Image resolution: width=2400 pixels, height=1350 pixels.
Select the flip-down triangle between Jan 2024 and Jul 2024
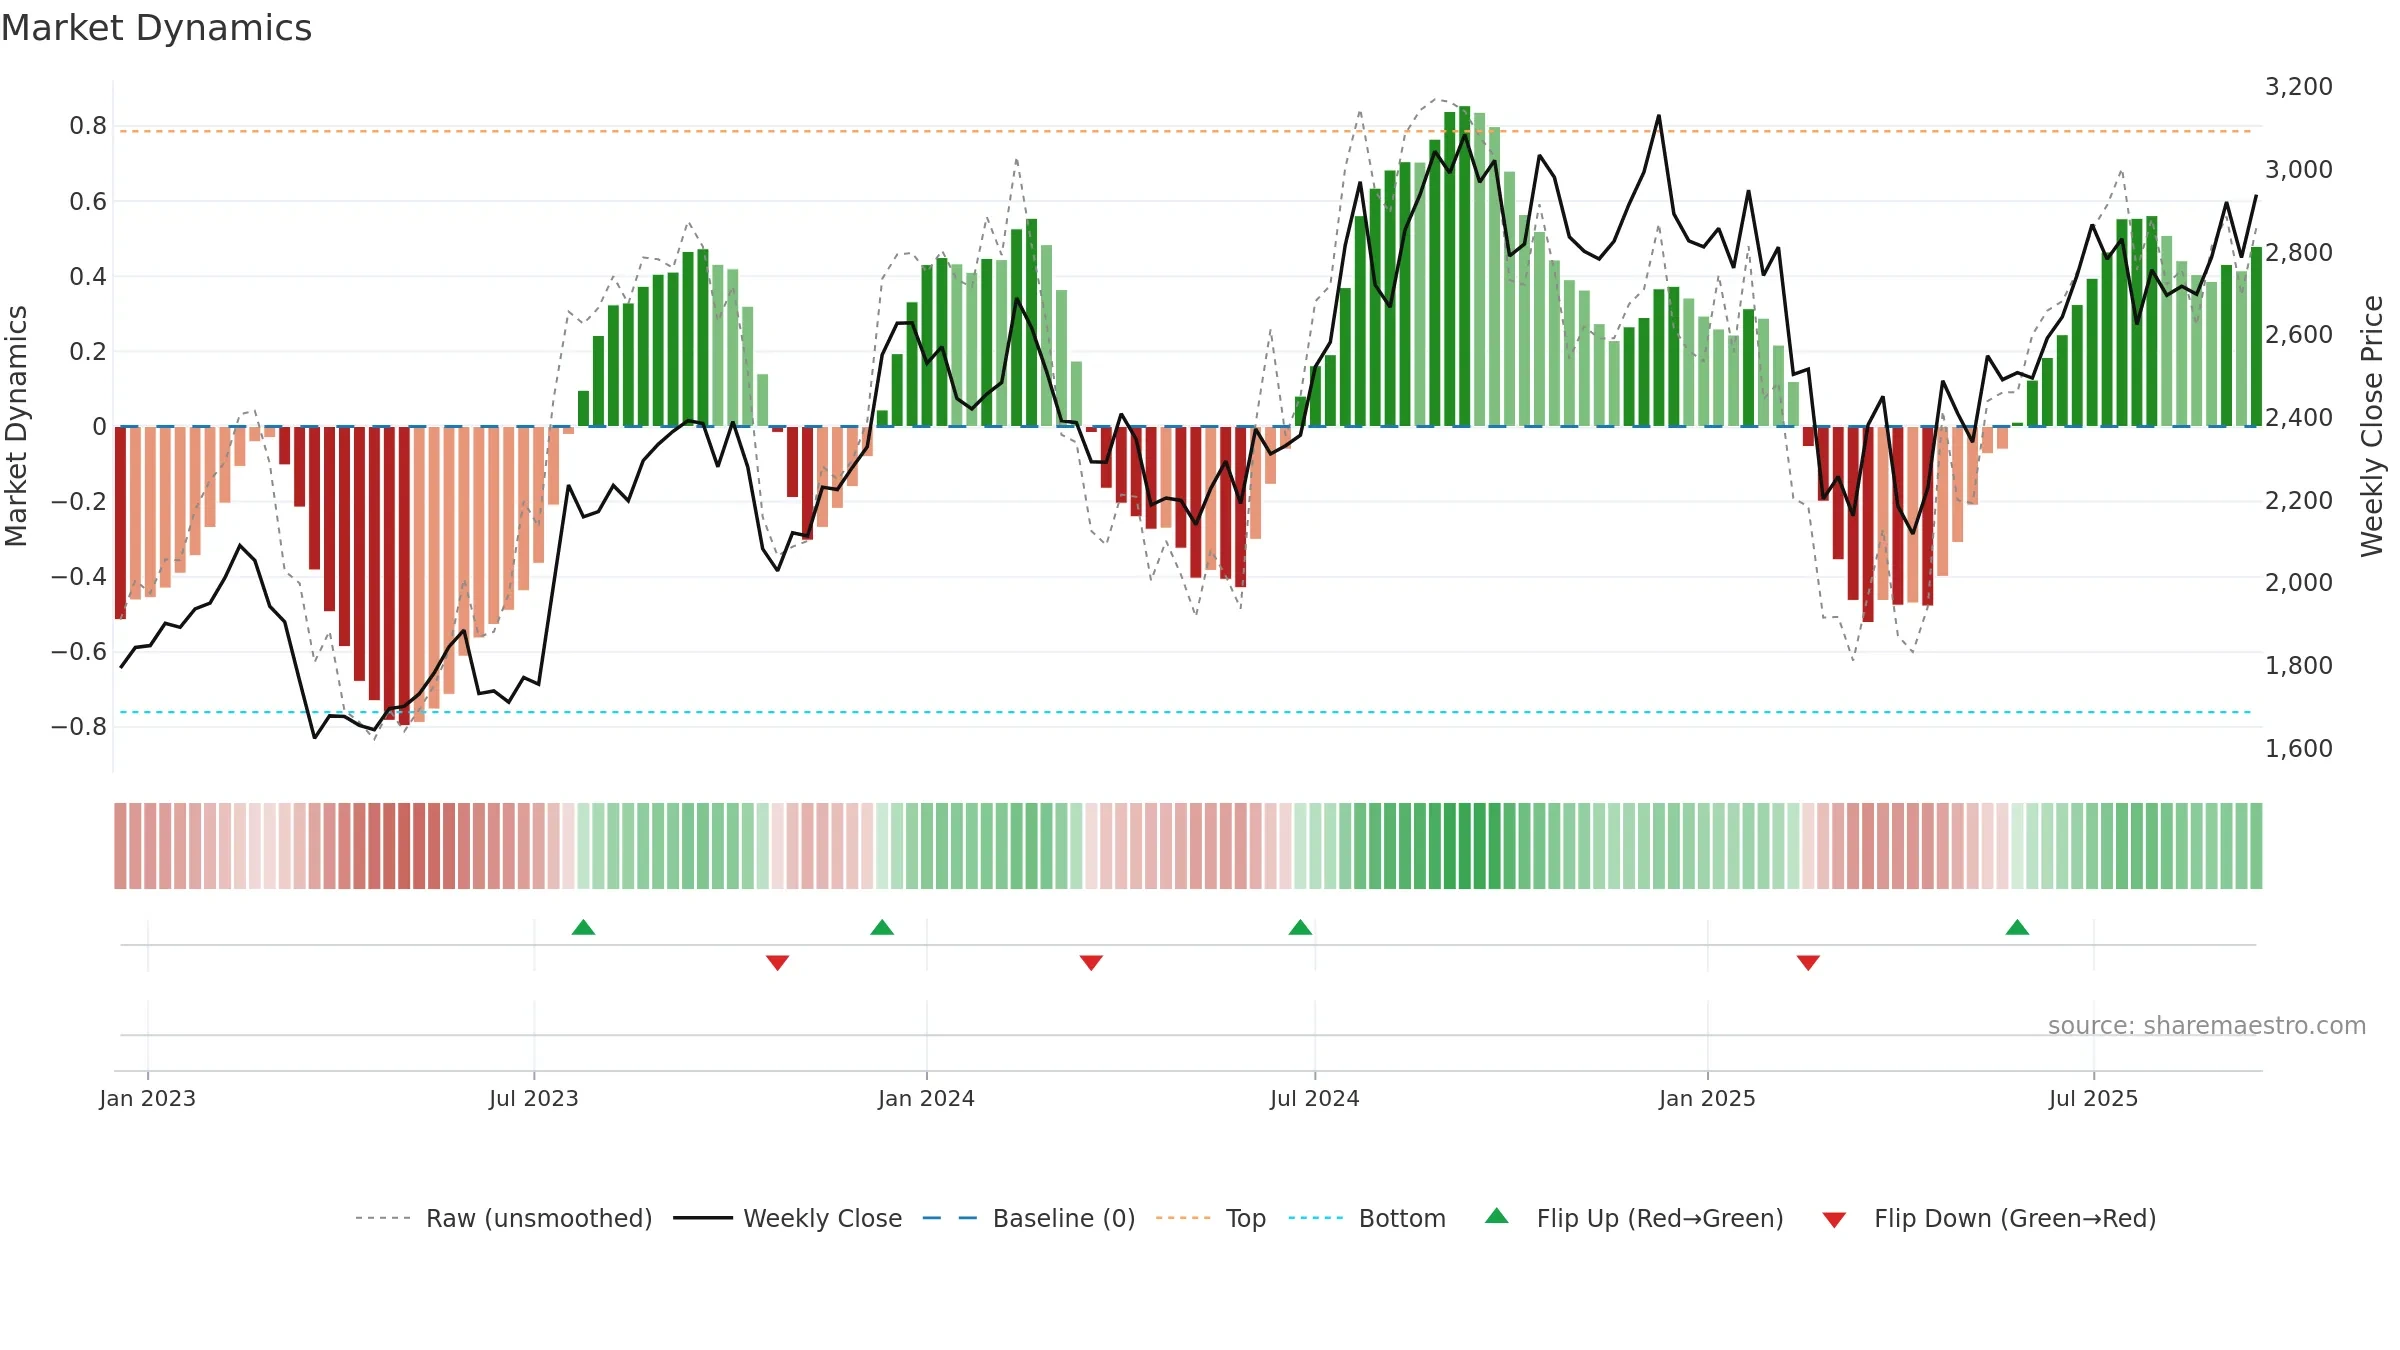coord(1091,962)
